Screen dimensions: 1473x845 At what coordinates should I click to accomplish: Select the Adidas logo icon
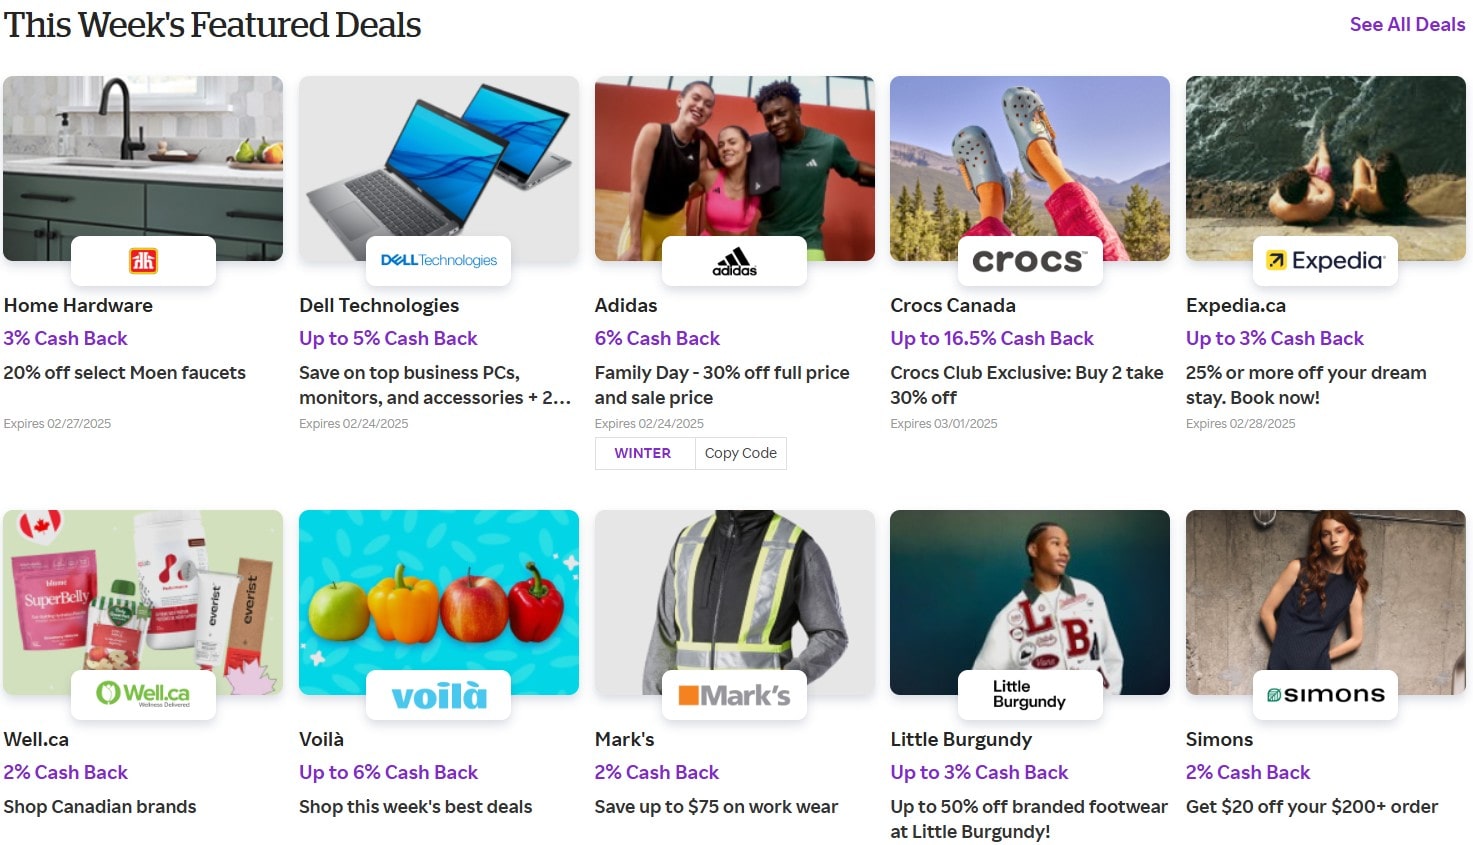734,261
